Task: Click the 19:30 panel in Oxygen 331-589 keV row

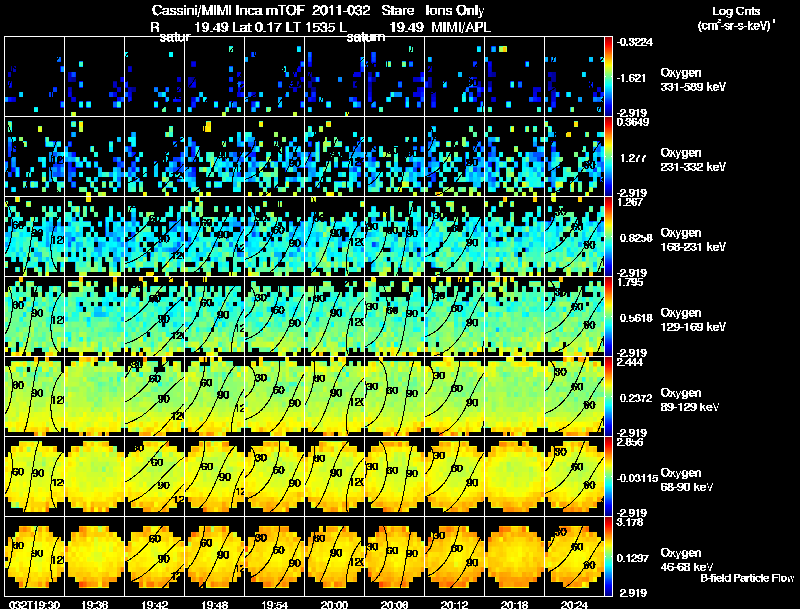Action: [34, 76]
